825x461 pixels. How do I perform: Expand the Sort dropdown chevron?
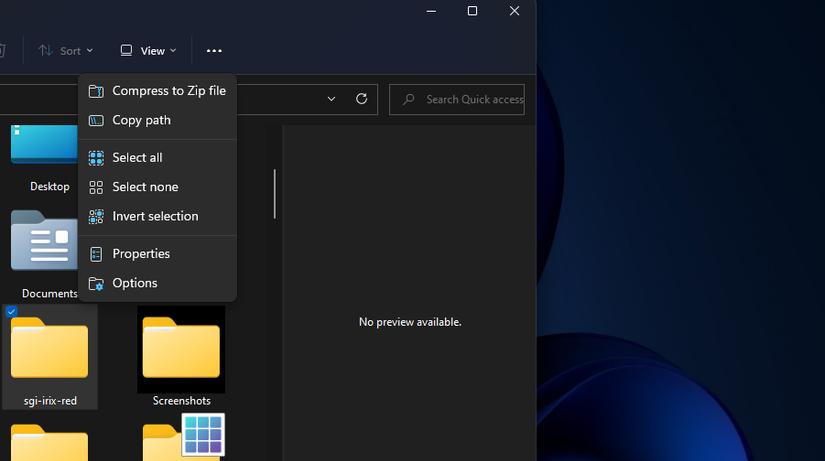[x=90, y=51]
